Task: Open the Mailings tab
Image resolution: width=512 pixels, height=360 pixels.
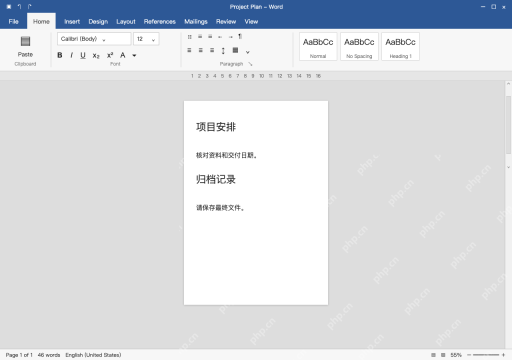Action: pyautogui.click(x=196, y=22)
